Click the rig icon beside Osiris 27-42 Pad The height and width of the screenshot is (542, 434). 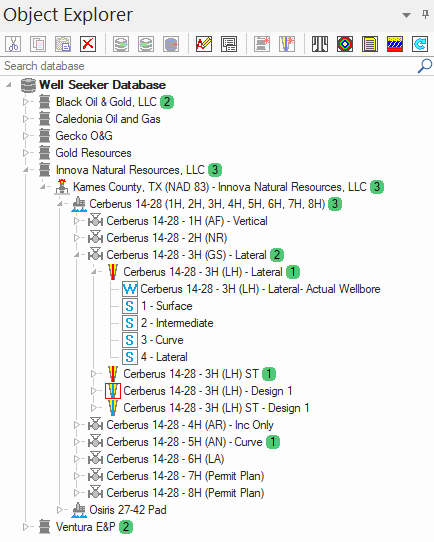[x=79, y=510]
